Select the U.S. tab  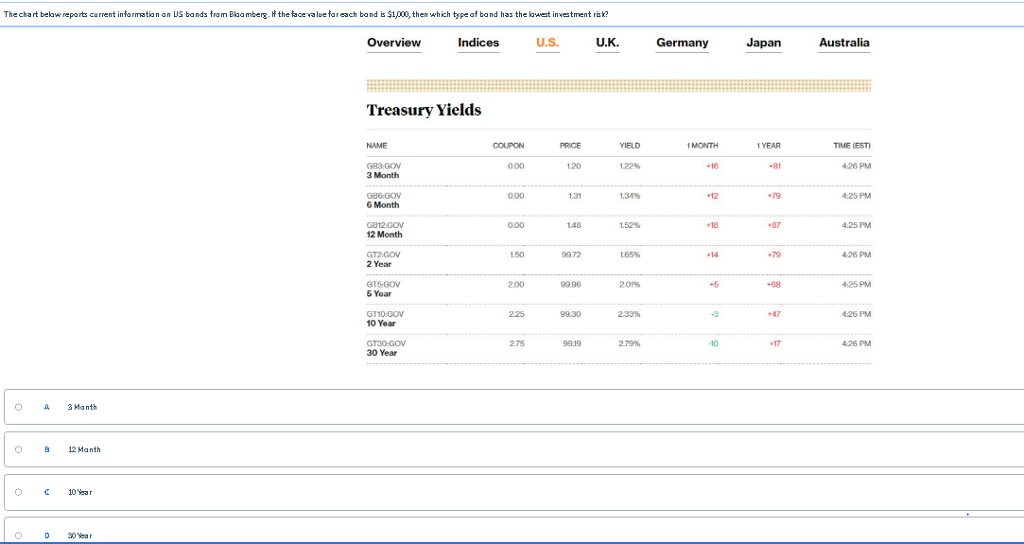pyautogui.click(x=547, y=42)
